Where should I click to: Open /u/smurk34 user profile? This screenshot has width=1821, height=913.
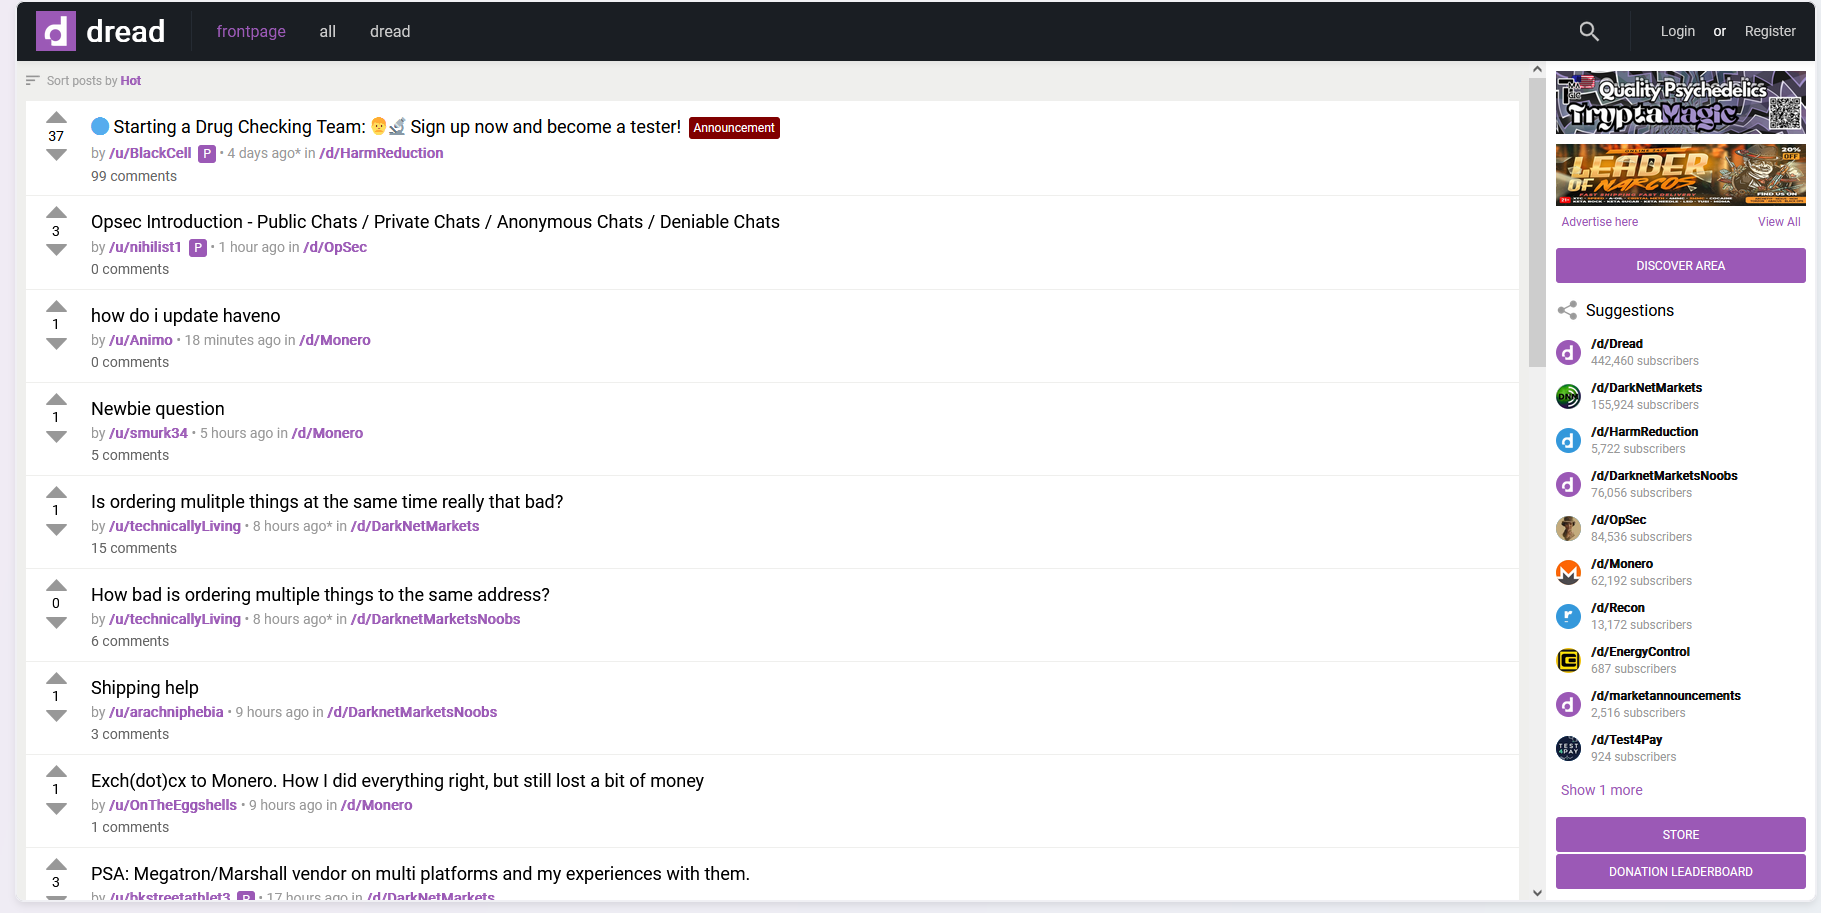[x=148, y=433]
